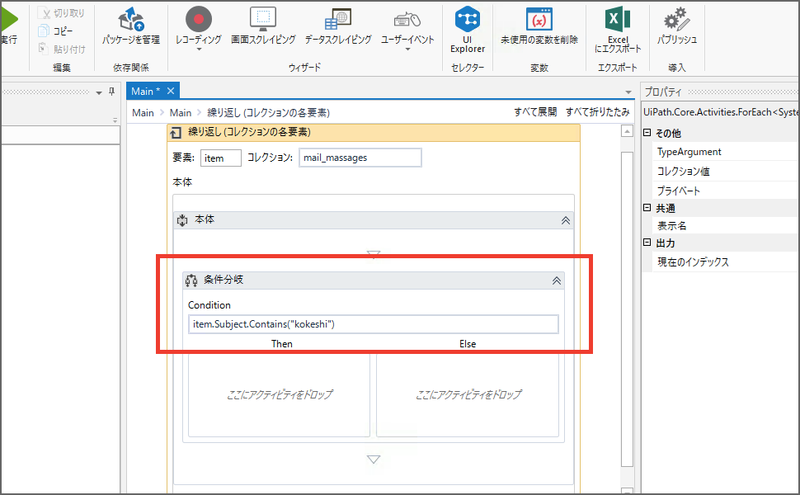Image resolution: width=800 pixels, height=495 pixels.
Task: Edit the 要素 item field
Action: coord(221,158)
